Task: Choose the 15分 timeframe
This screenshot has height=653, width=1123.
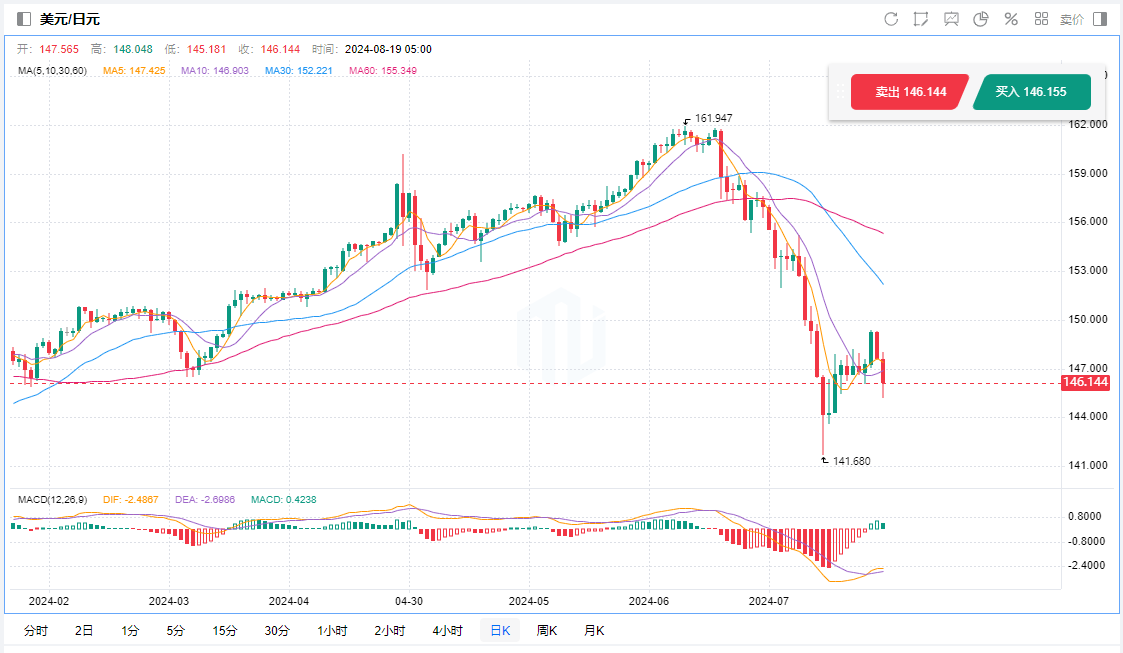Action: click(225, 631)
